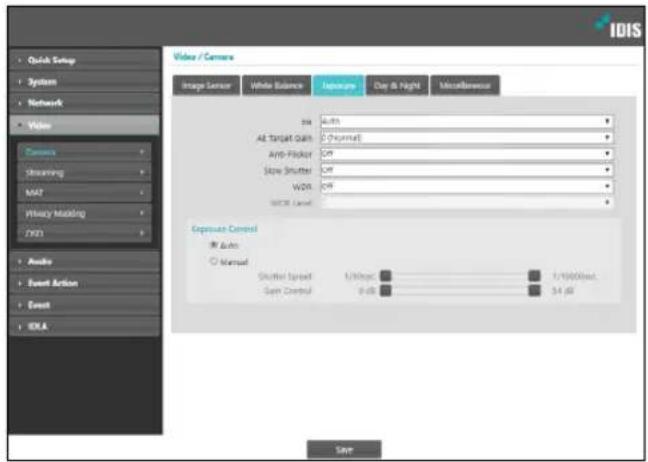The image size is (648, 462).
Task: Open the Slow Shutter dropdown
Action: coord(467,170)
